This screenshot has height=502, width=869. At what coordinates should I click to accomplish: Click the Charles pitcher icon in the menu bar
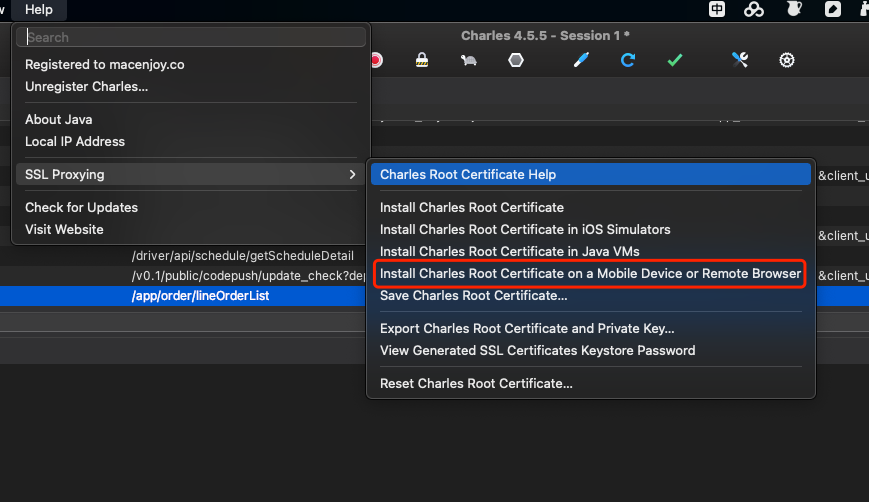click(794, 10)
